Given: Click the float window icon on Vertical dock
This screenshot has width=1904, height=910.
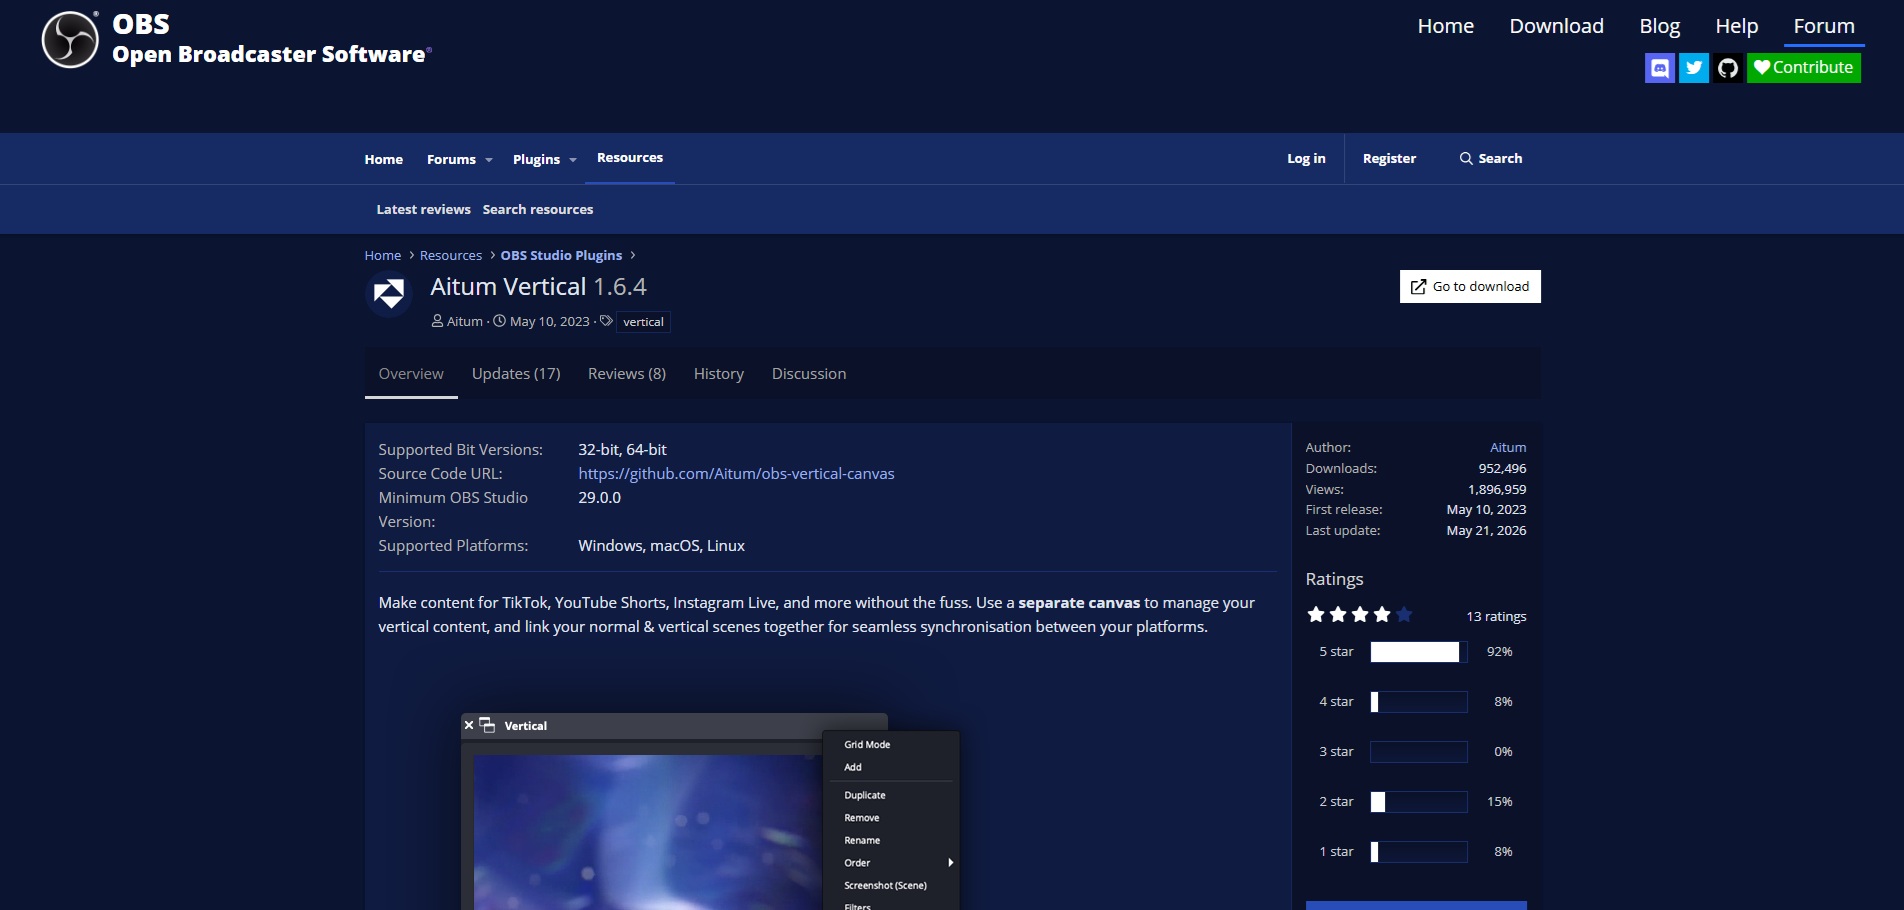Looking at the screenshot, I should (488, 725).
